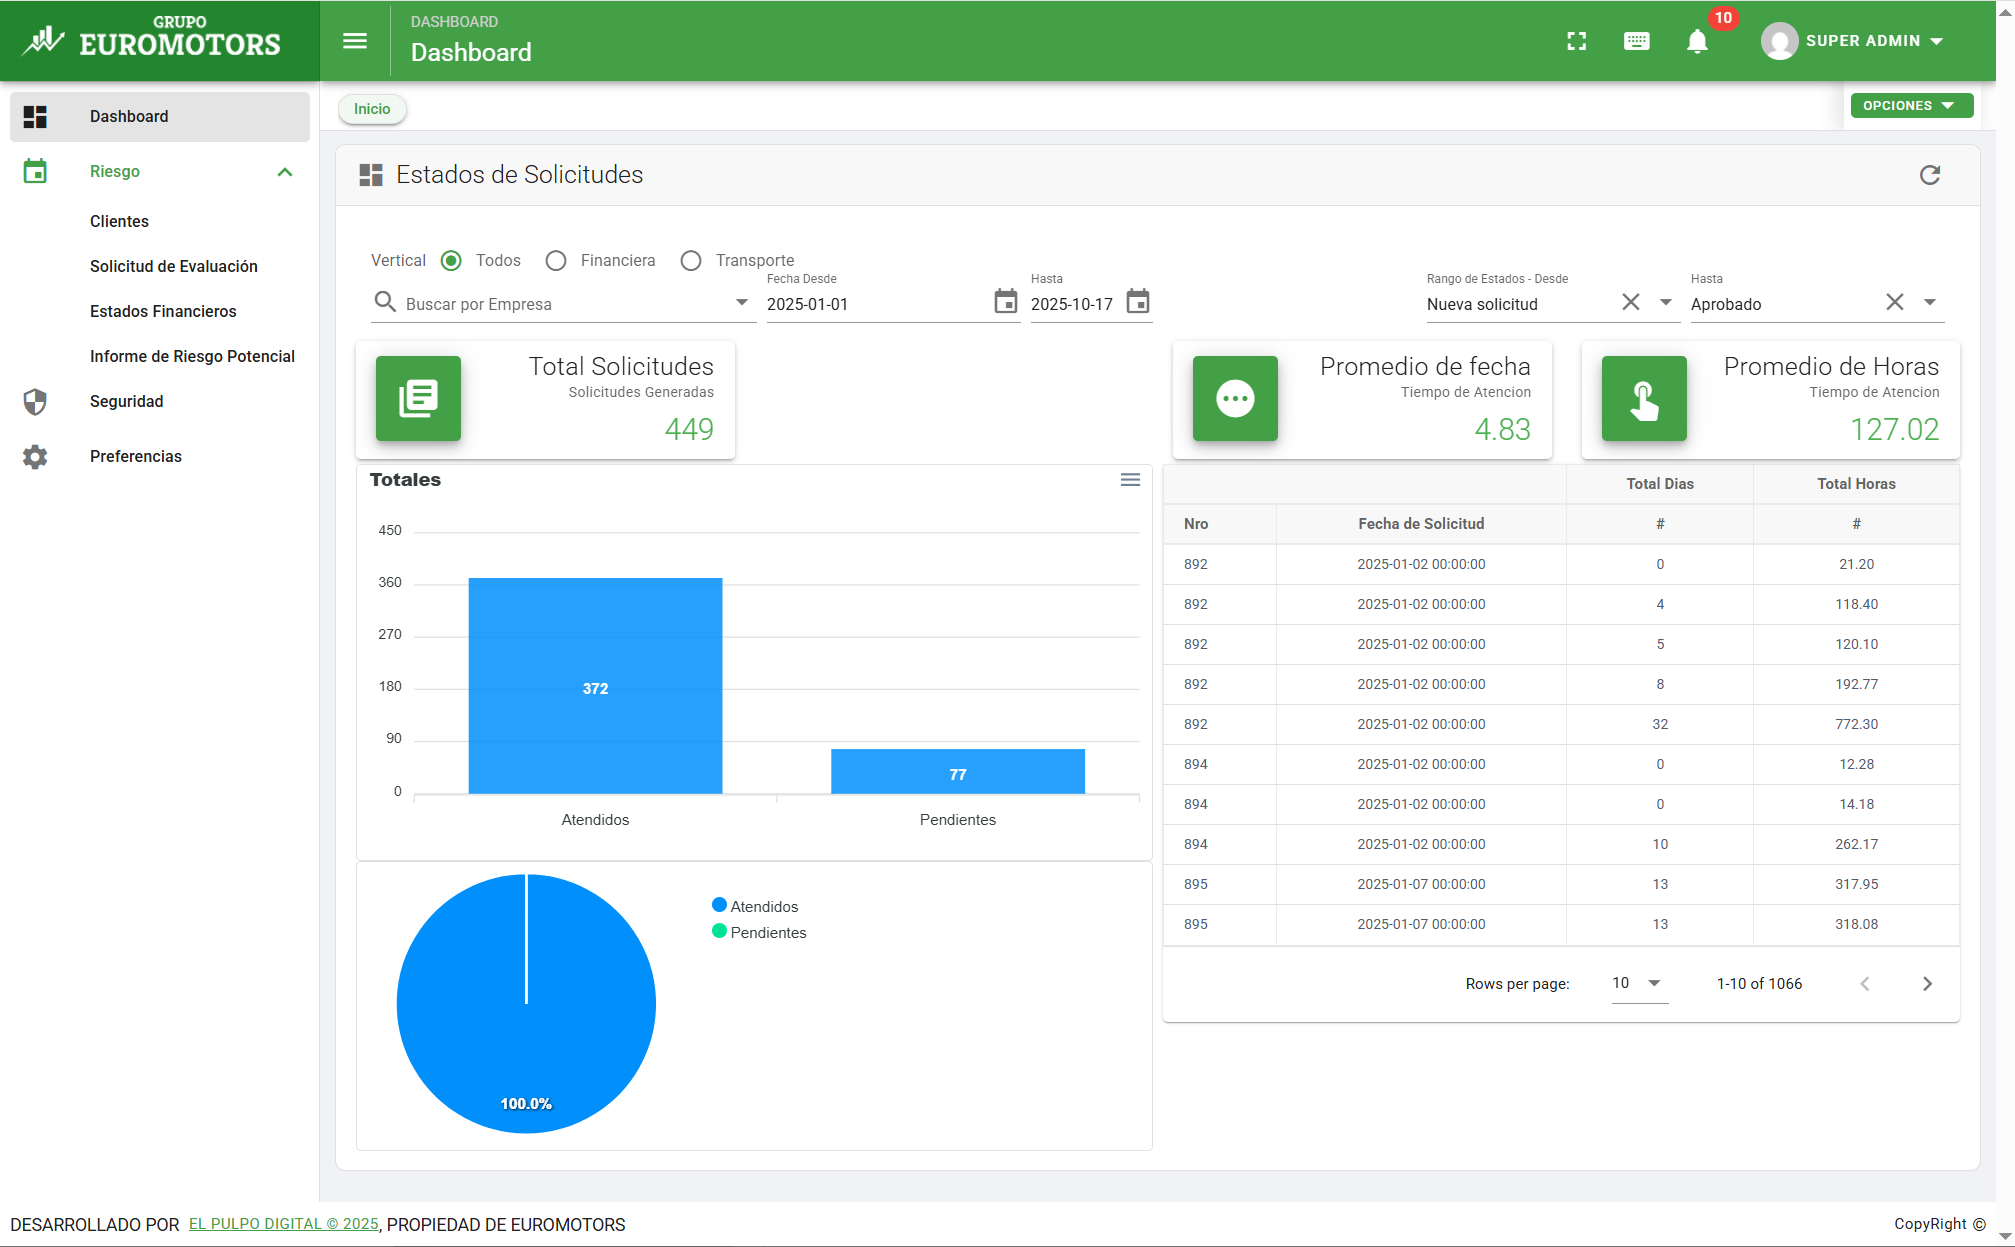
Task: Clear the Nueva solicitud selection
Action: (1631, 302)
